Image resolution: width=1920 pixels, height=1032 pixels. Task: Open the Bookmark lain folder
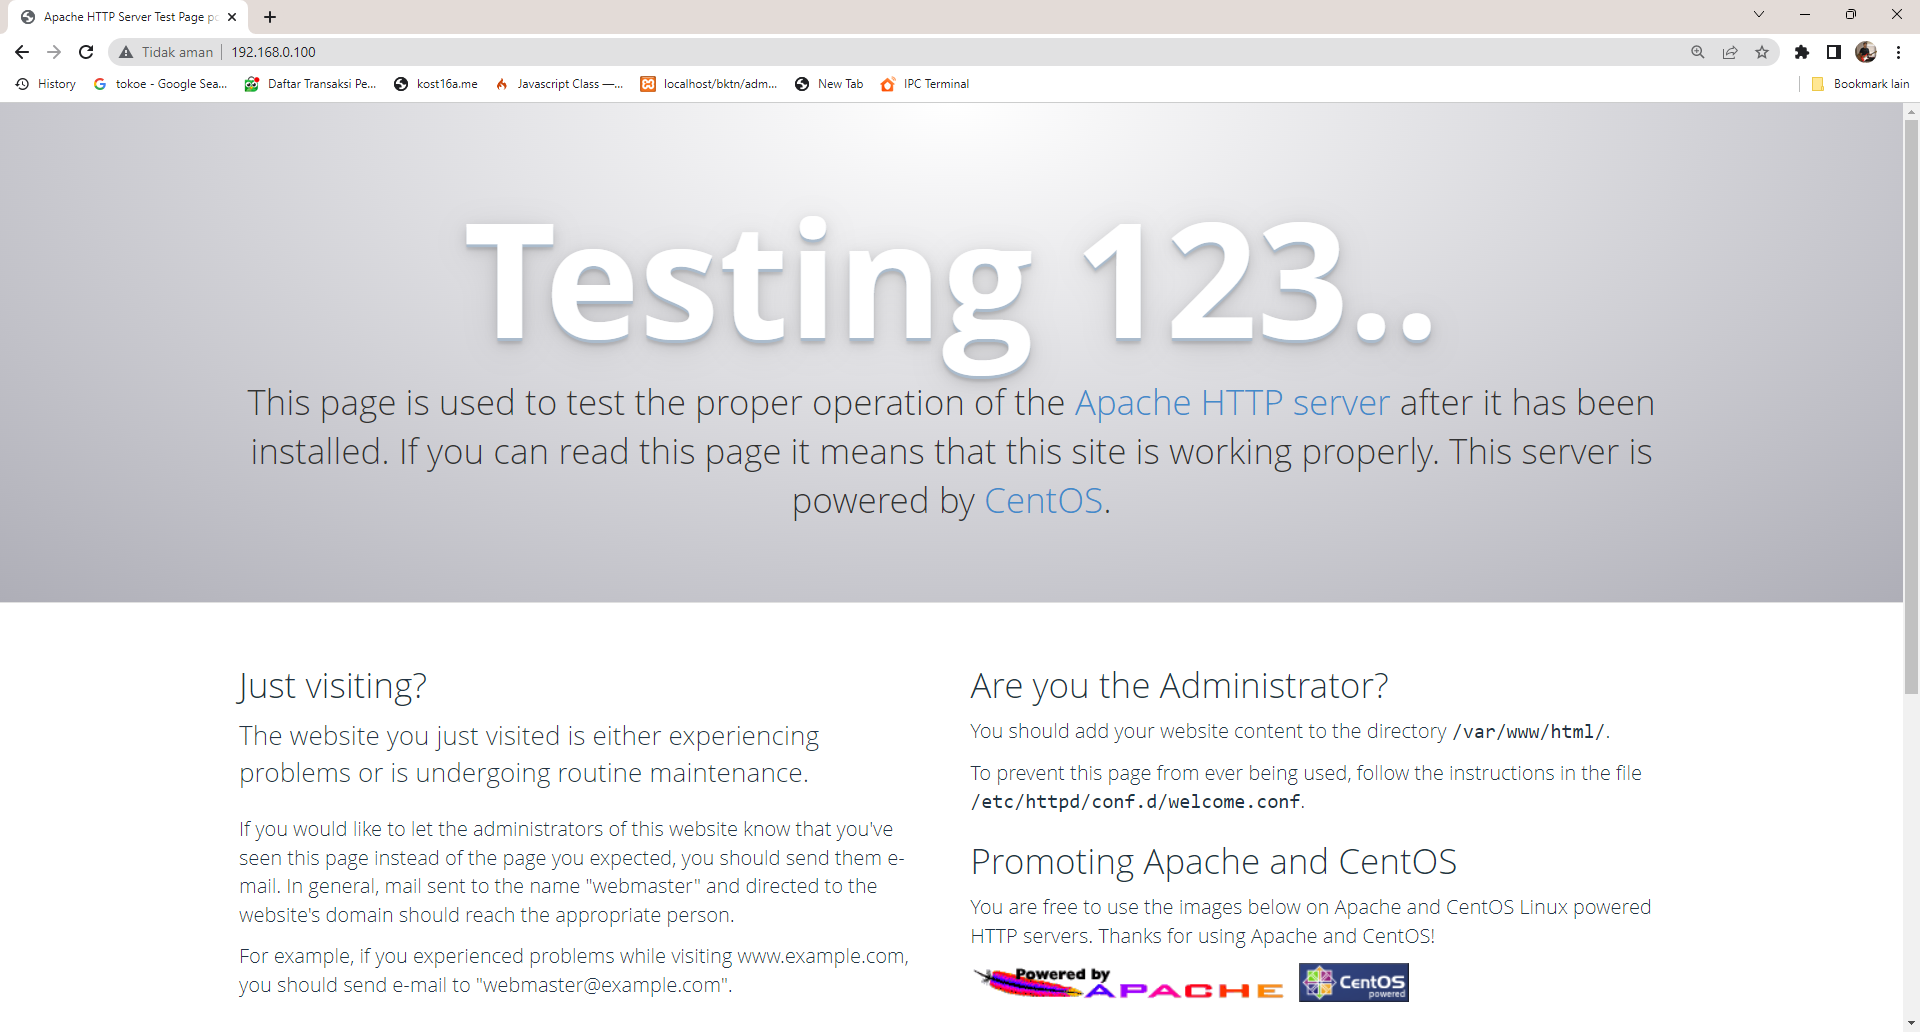[1860, 84]
